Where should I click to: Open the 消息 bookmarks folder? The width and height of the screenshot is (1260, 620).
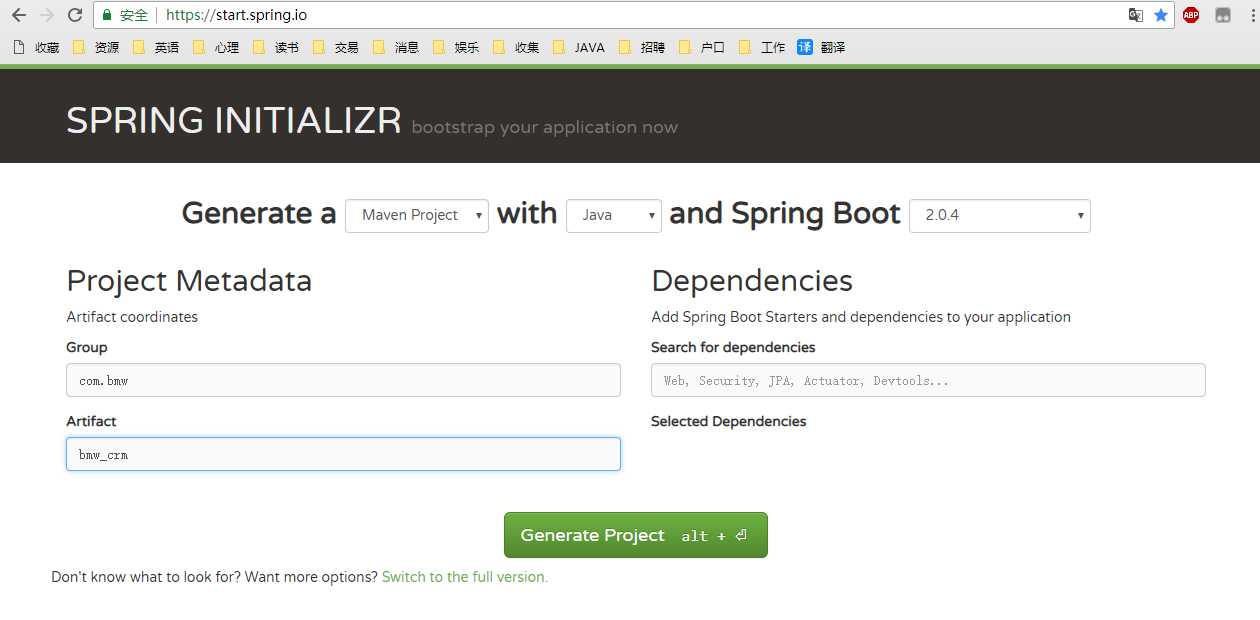point(396,47)
